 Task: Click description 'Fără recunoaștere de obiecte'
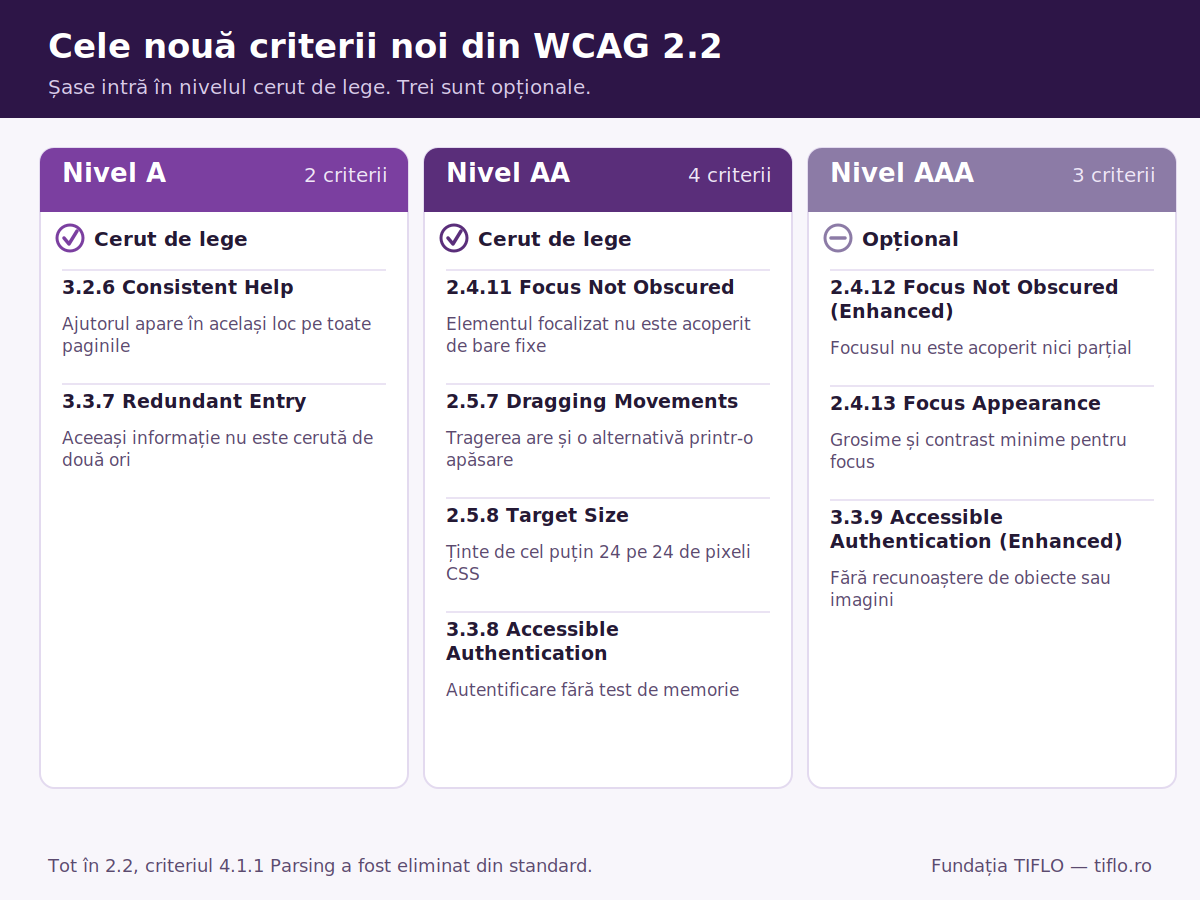[x=970, y=589]
